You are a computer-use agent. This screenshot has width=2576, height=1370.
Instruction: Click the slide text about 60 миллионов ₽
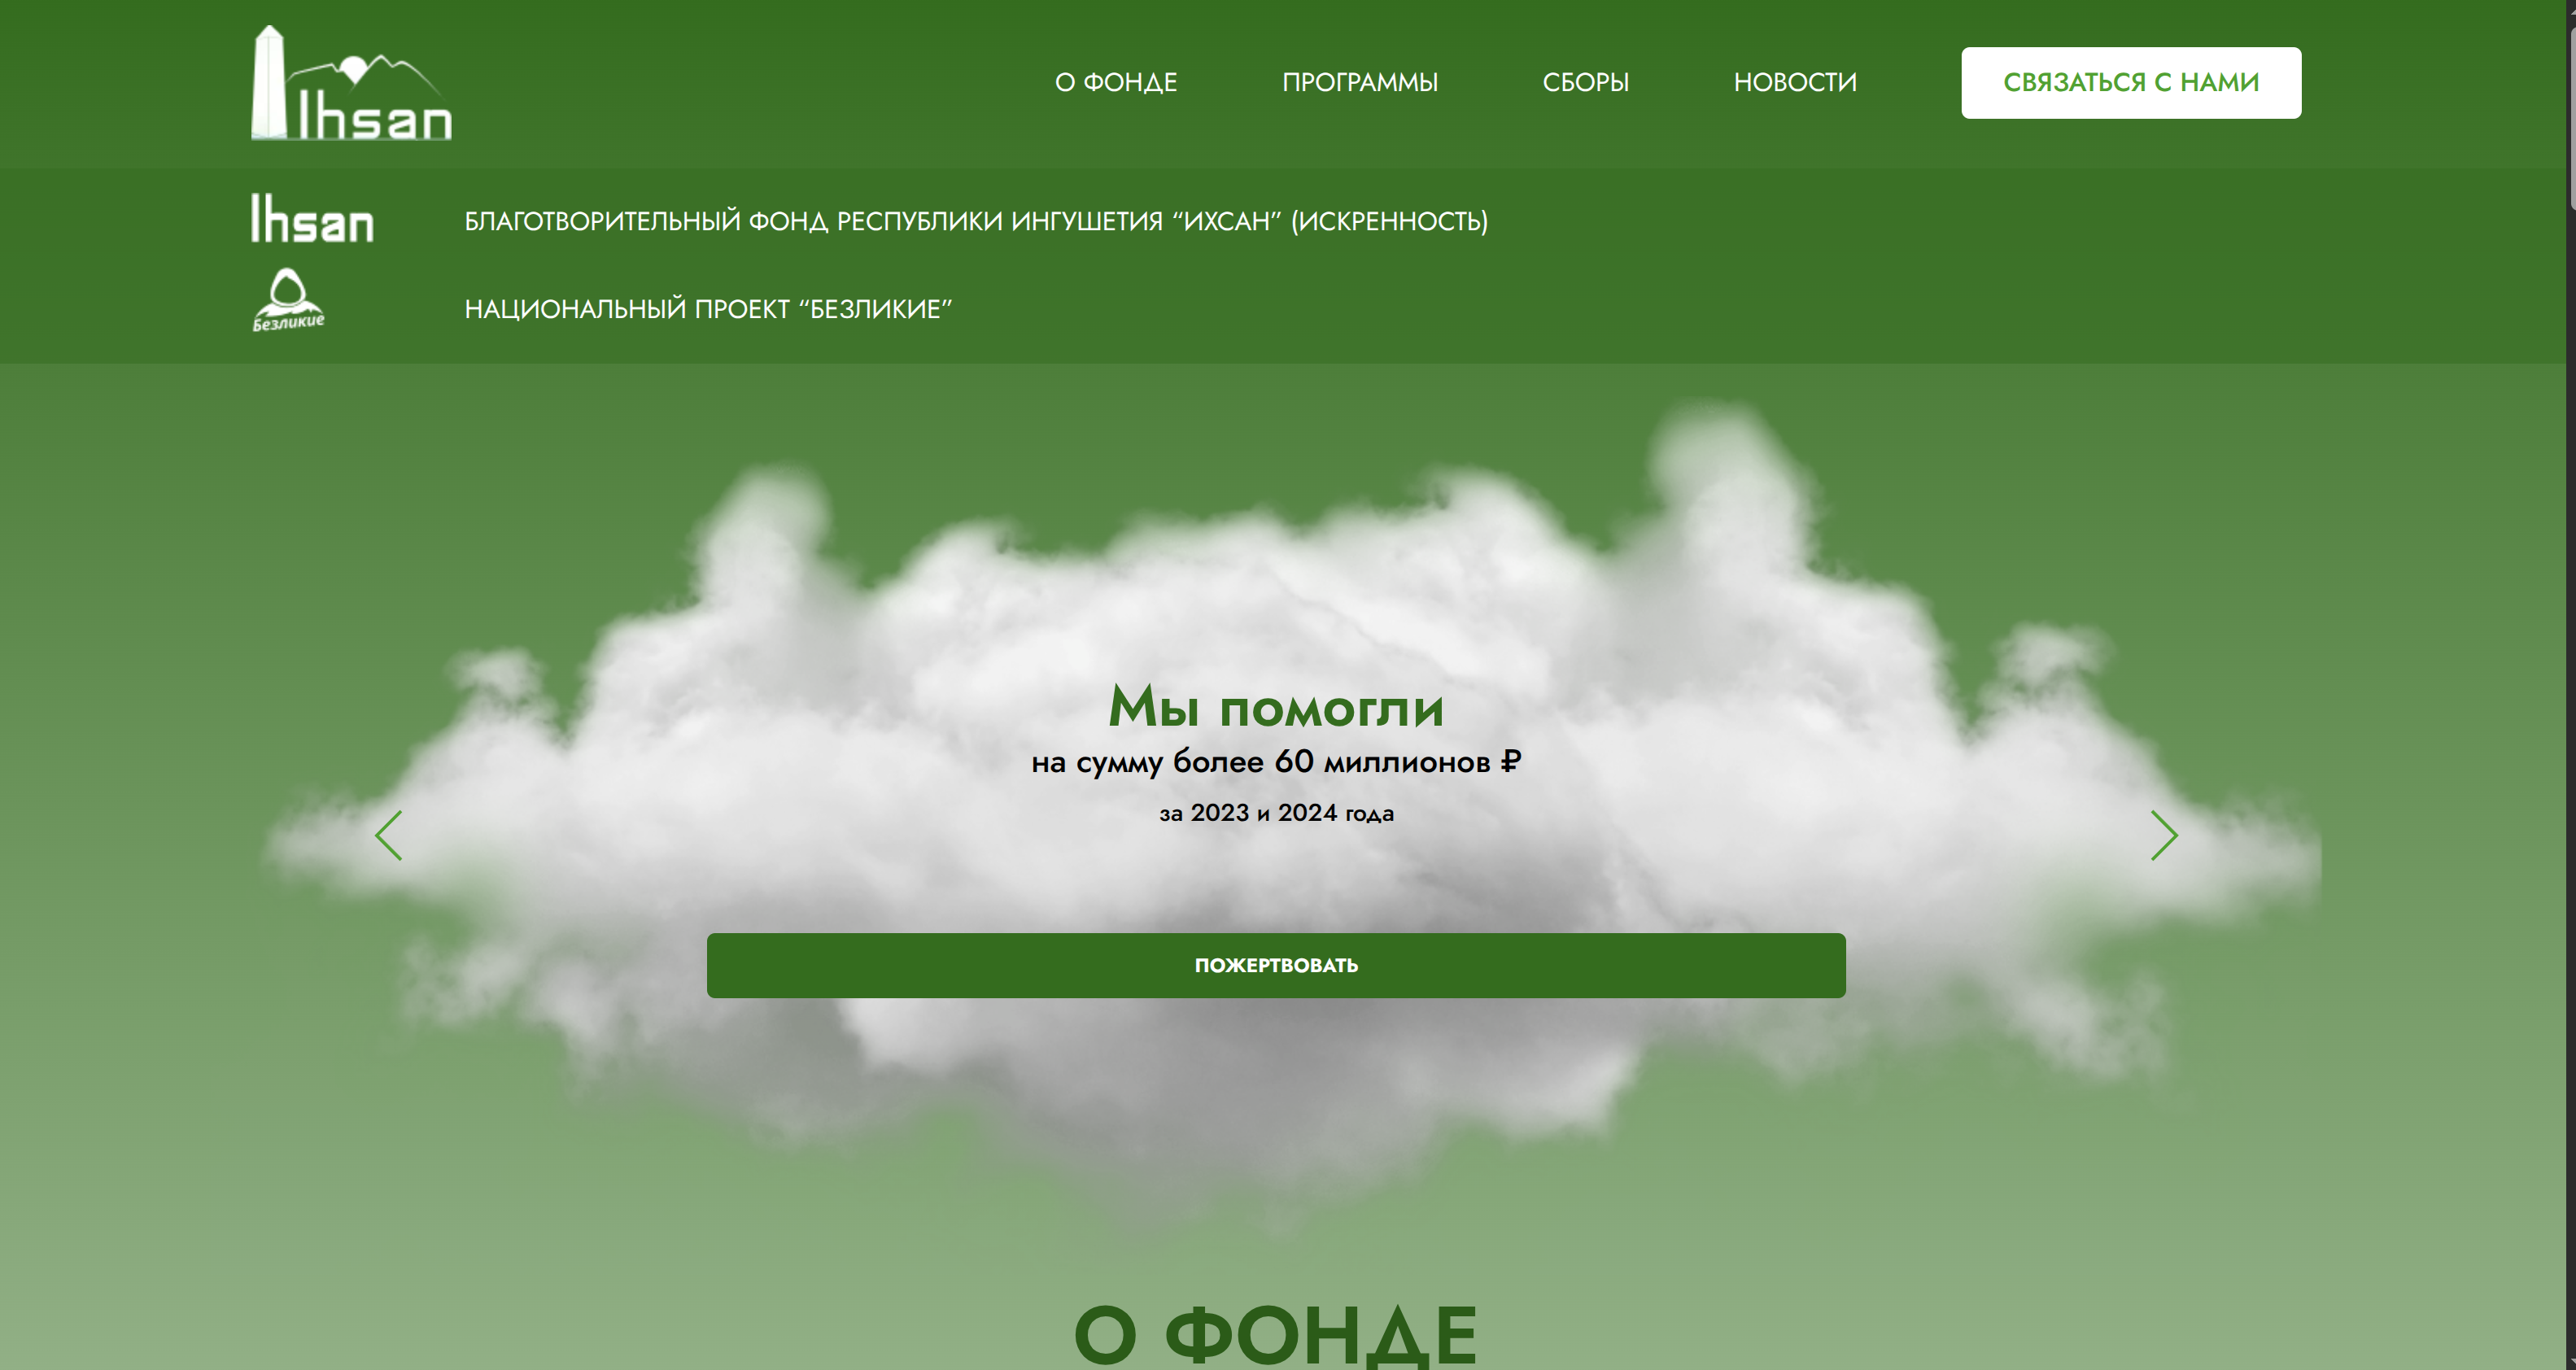[1275, 762]
